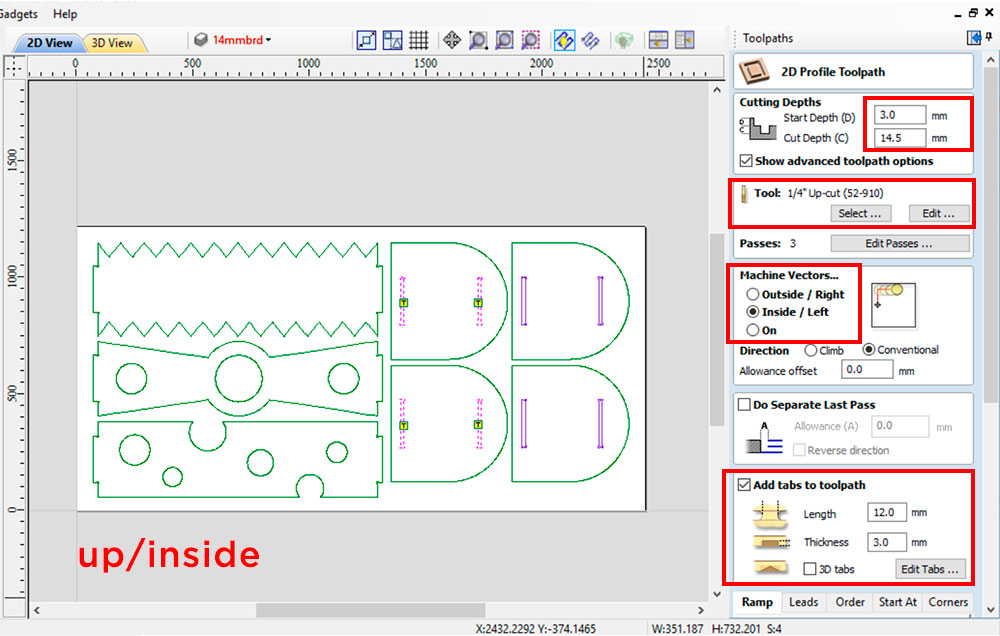Toggle the Toolpaths panel pin

(989, 38)
